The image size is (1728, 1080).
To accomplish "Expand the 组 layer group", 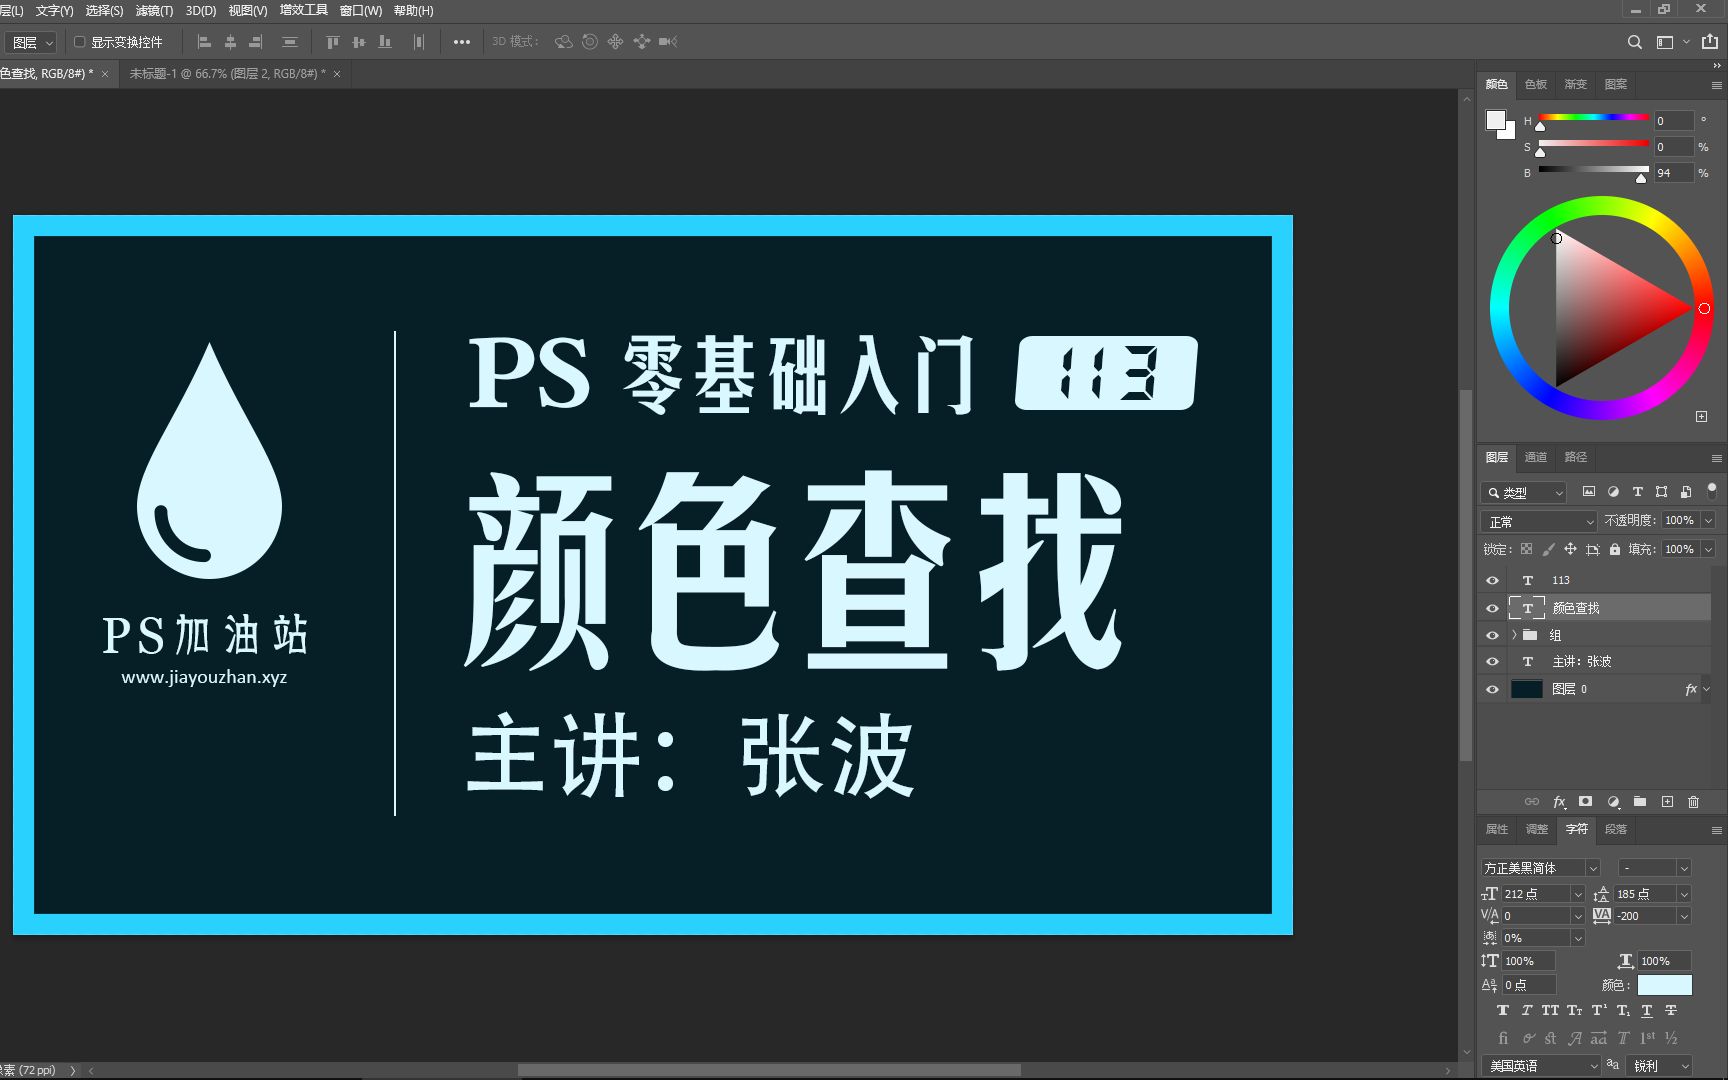I will [1513, 634].
